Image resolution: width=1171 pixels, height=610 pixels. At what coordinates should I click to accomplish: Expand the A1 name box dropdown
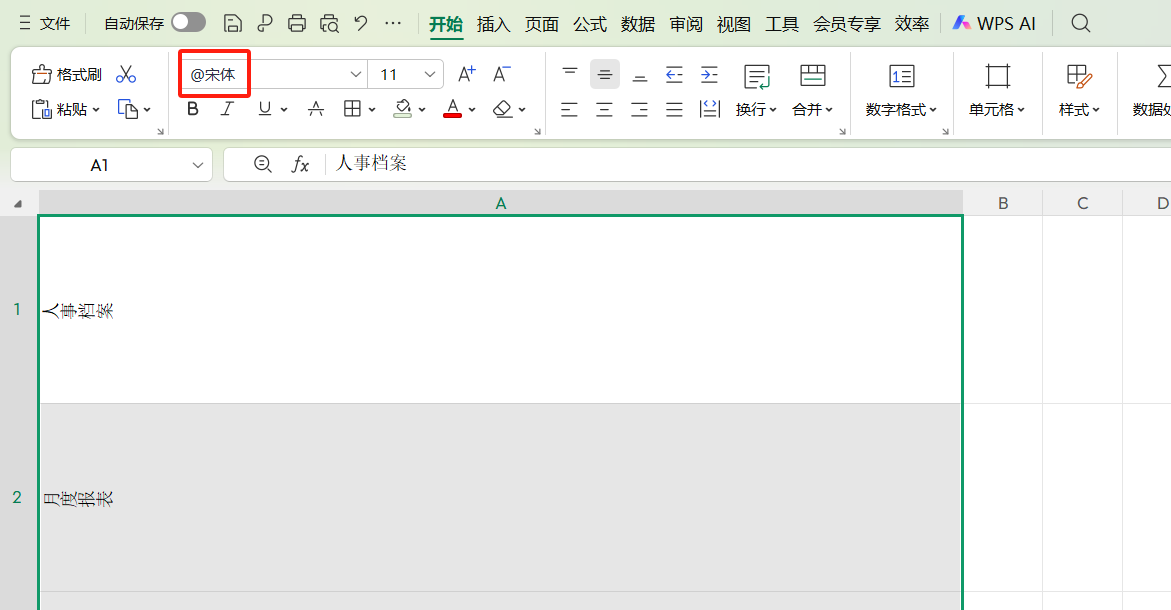[198, 165]
